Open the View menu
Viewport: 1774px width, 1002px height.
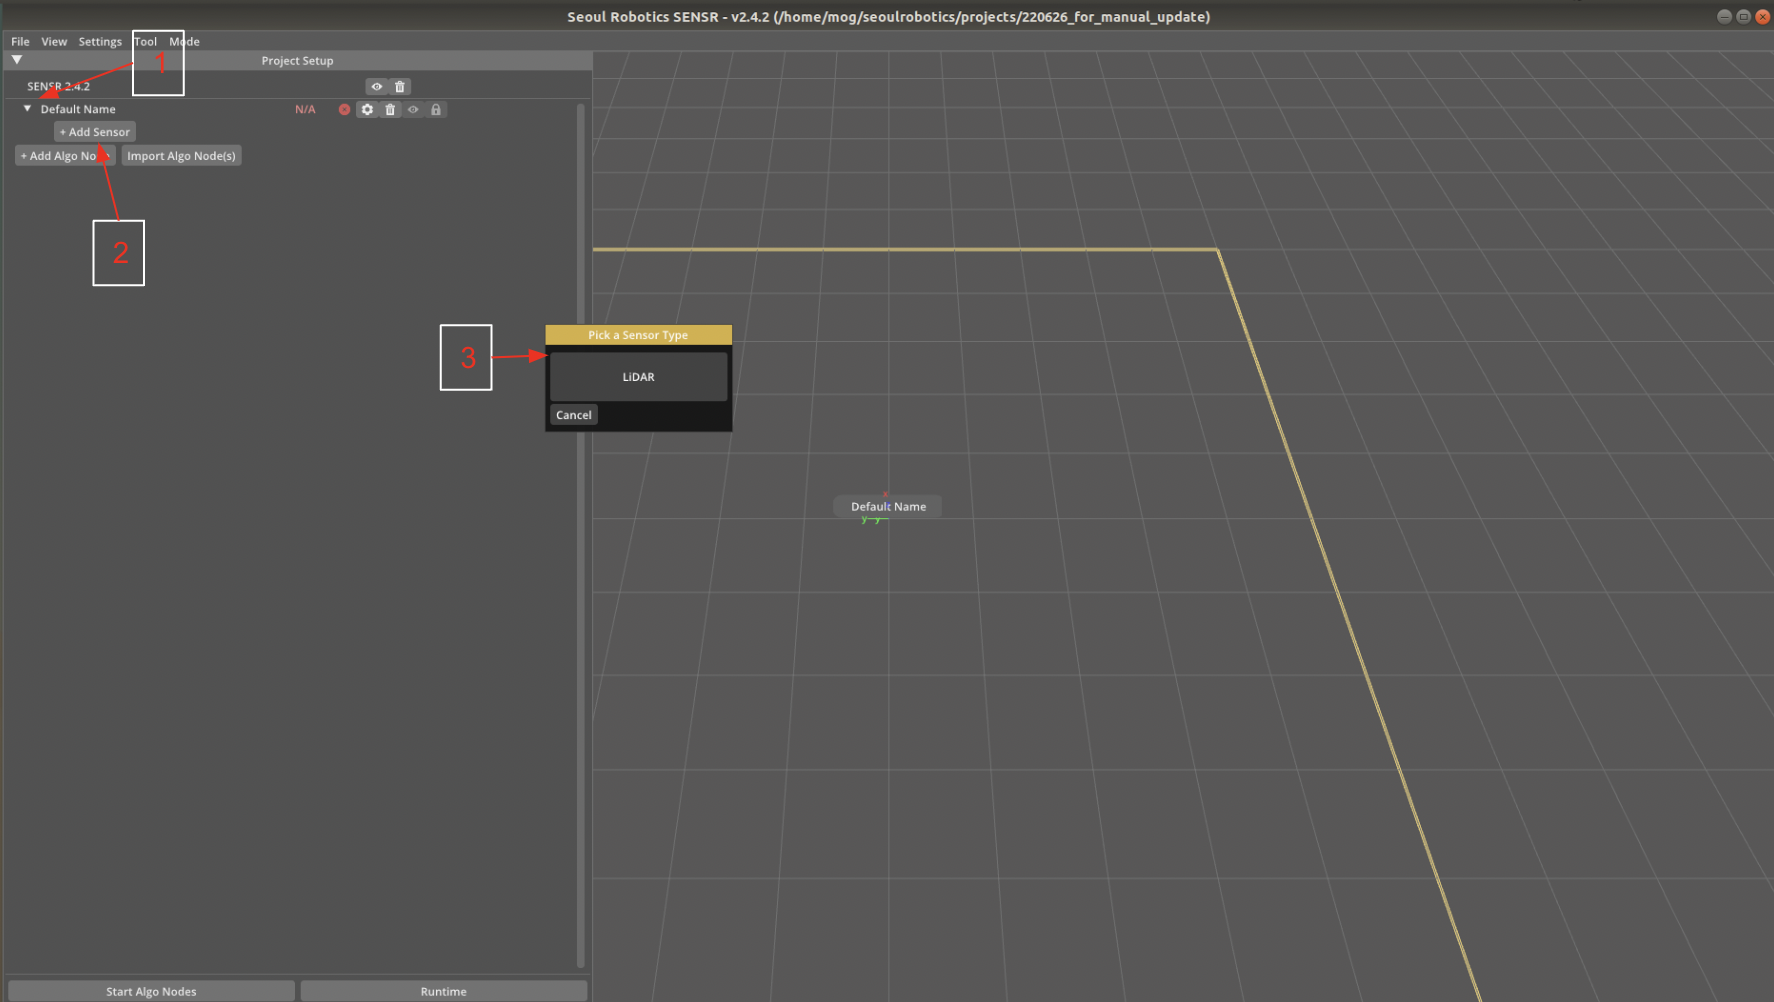(x=54, y=41)
